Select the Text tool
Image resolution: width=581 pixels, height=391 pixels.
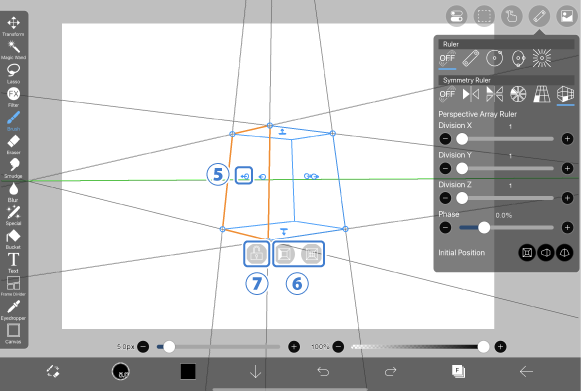tap(13, 262)
